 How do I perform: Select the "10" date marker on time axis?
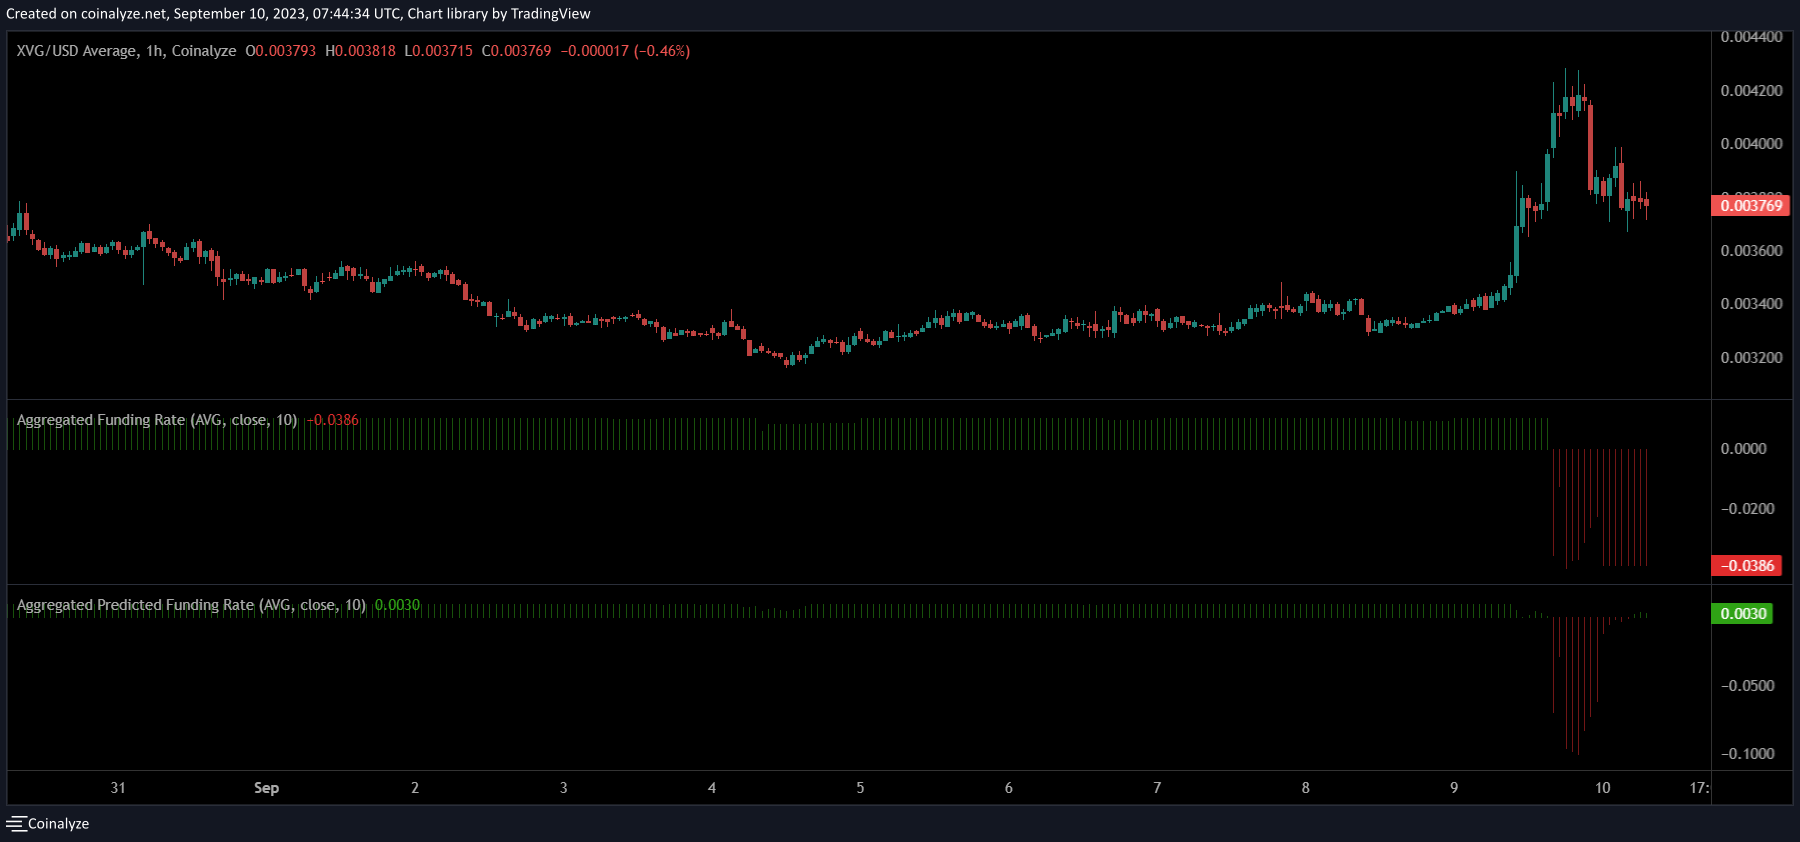pos(1602,788)
